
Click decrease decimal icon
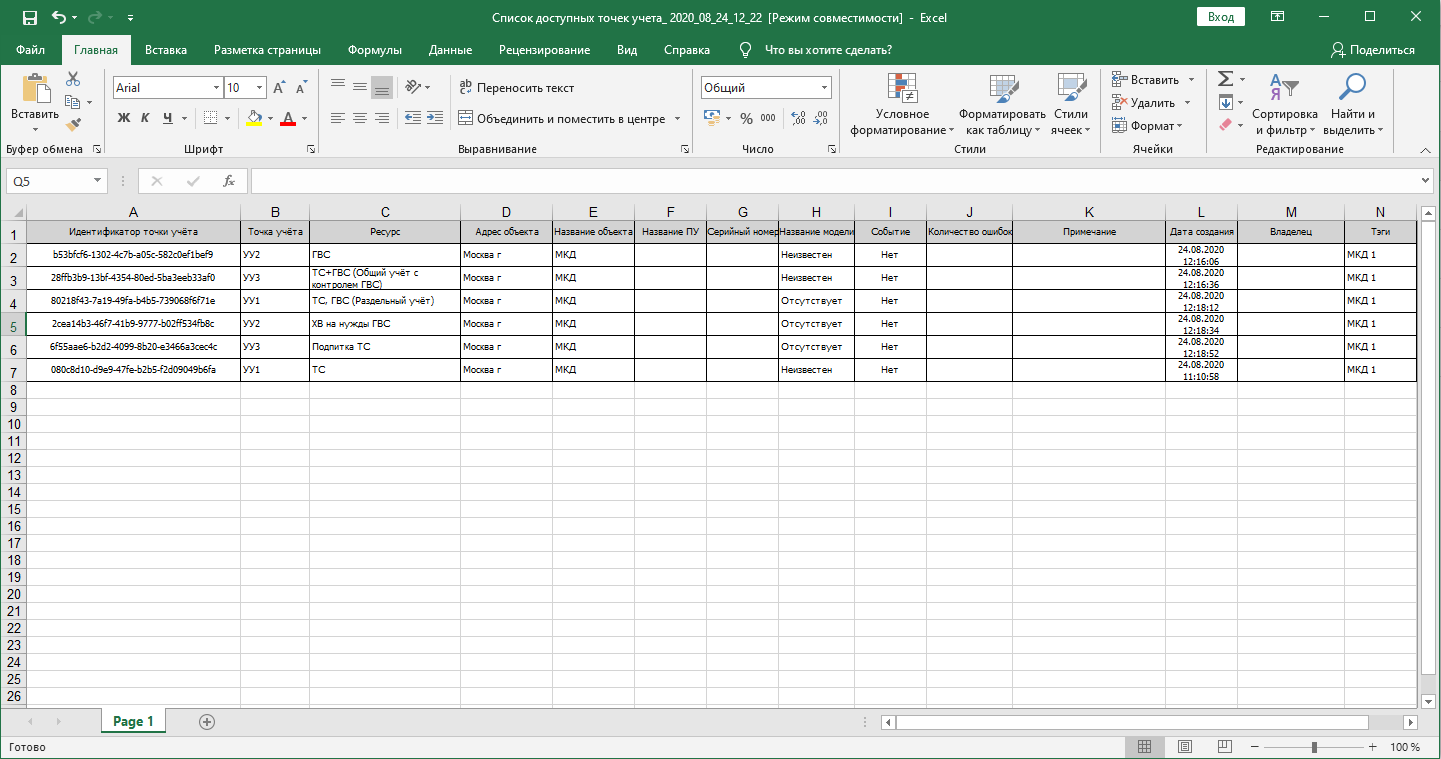pos(821,118)
